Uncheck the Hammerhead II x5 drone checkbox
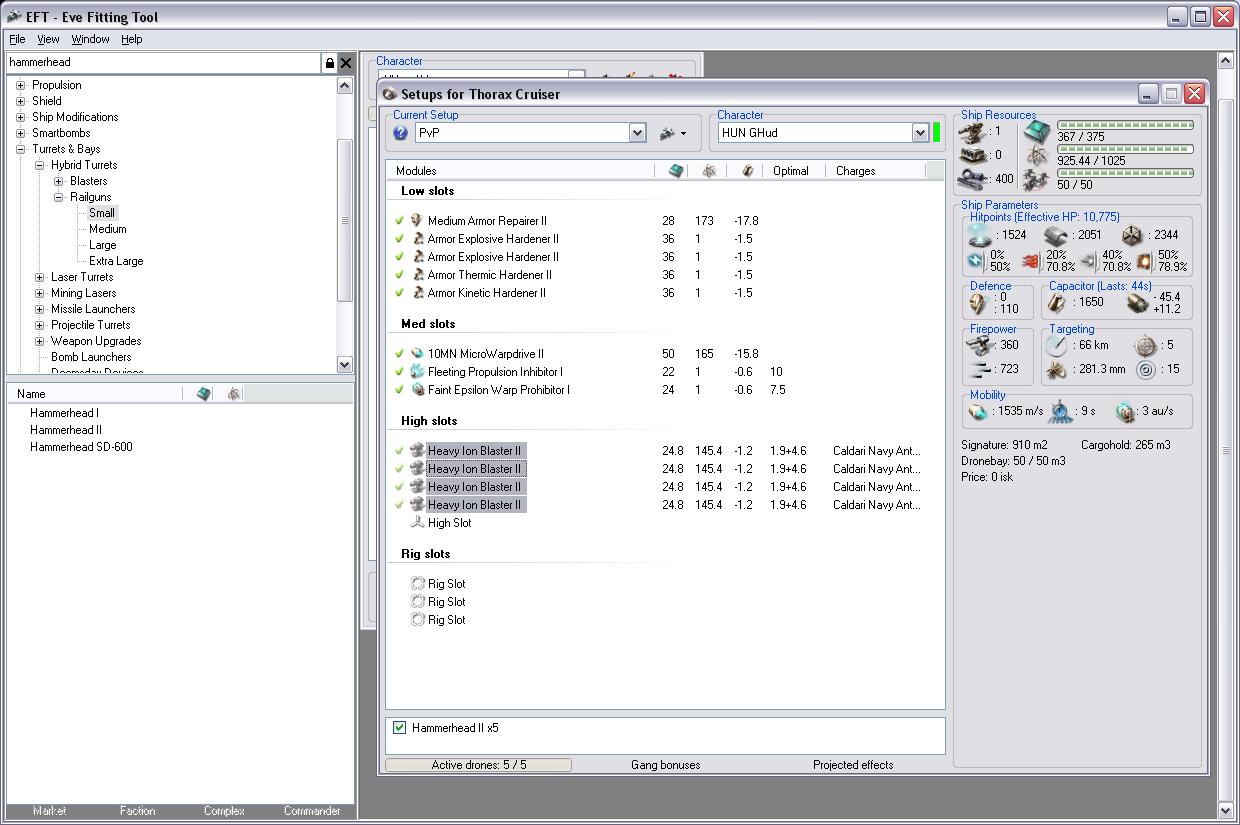Viewport: 1240px width, 825px height. pos(400,728)
